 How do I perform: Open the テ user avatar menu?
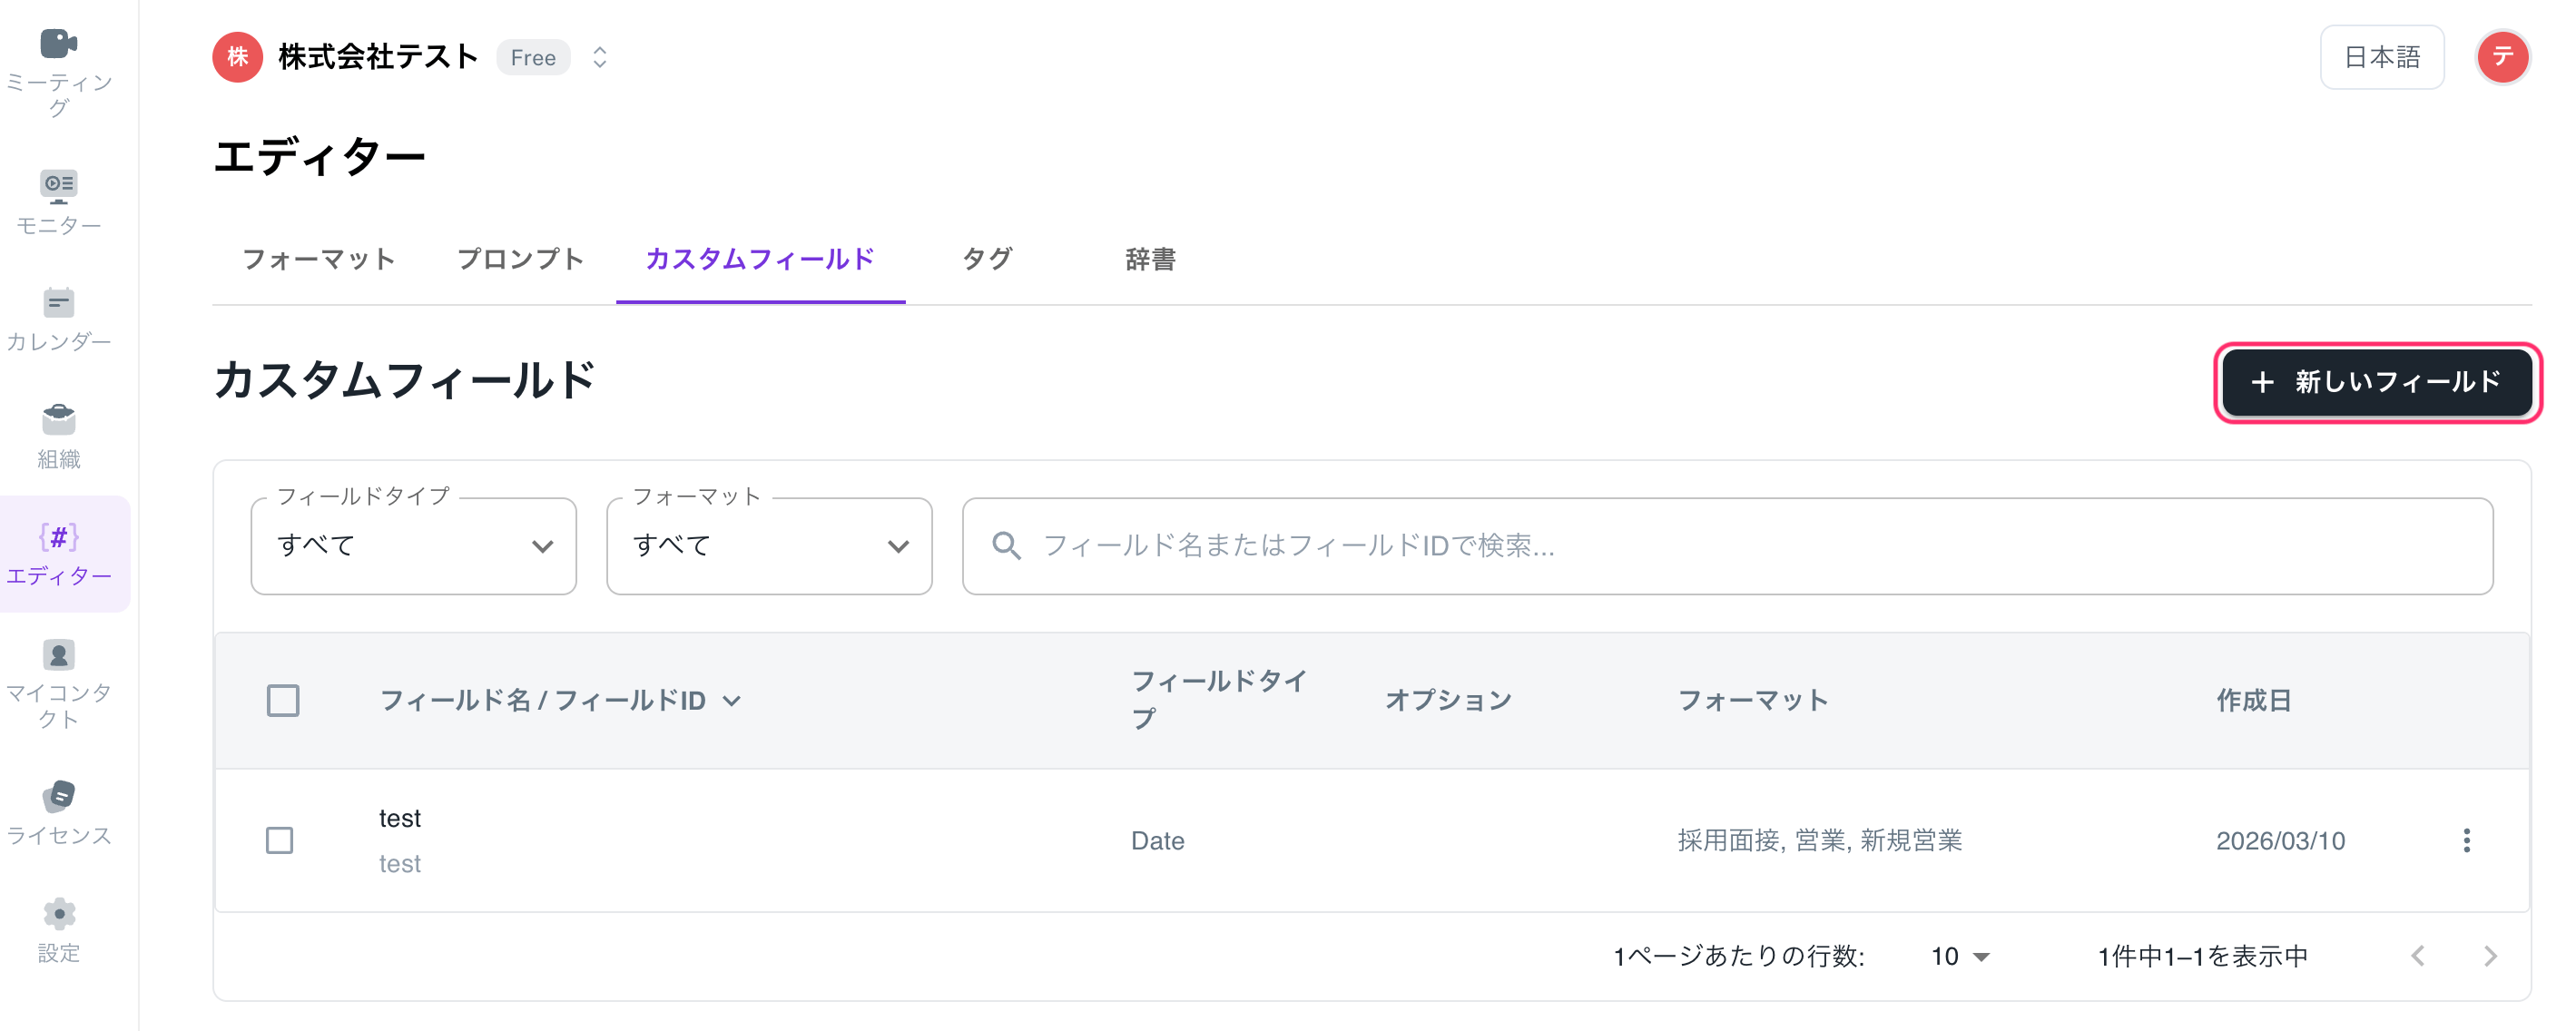coord(2502,57)
